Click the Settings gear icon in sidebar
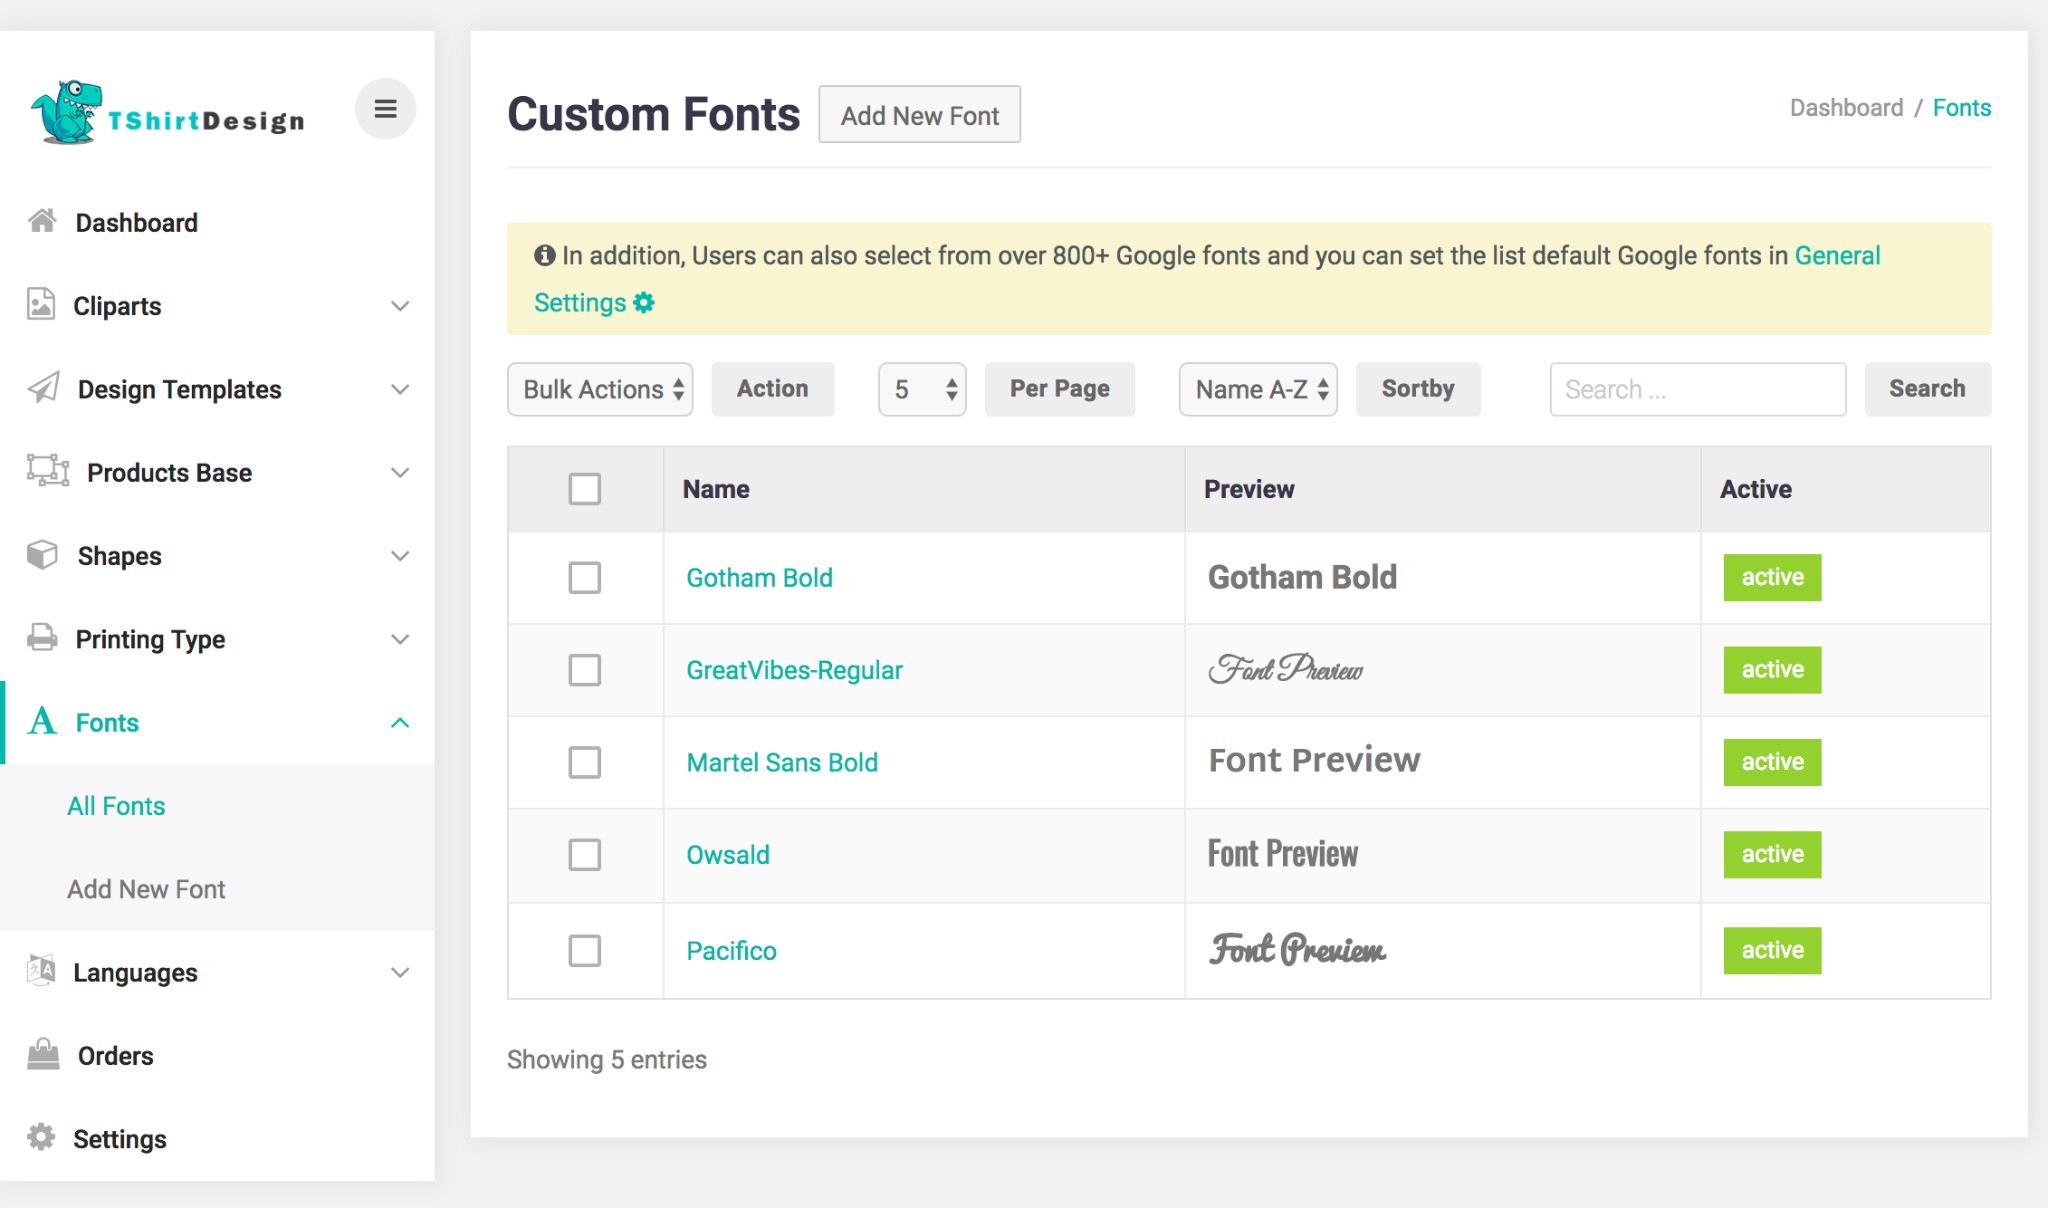The height and width of the screenshot is (1208, 2048). pos(41,1137)
